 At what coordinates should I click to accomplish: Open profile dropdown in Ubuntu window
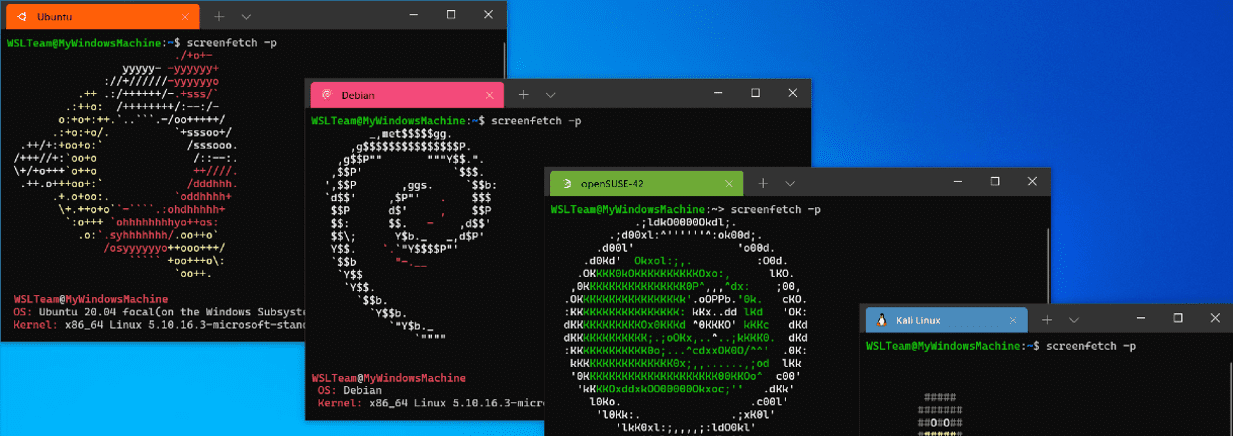pos(246,17)
